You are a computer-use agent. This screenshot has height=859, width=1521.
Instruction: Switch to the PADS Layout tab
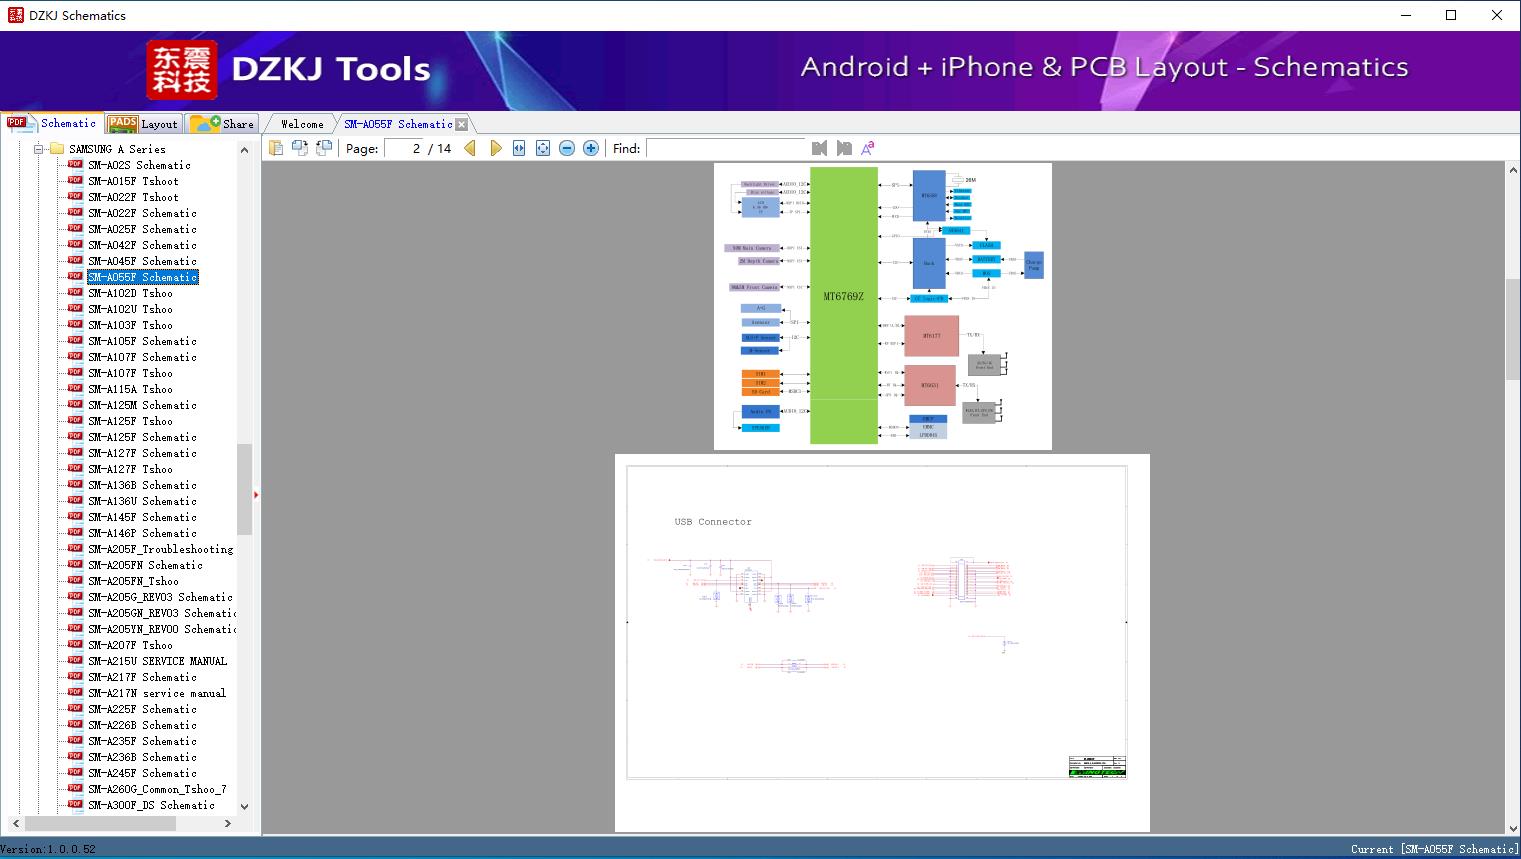143,124
